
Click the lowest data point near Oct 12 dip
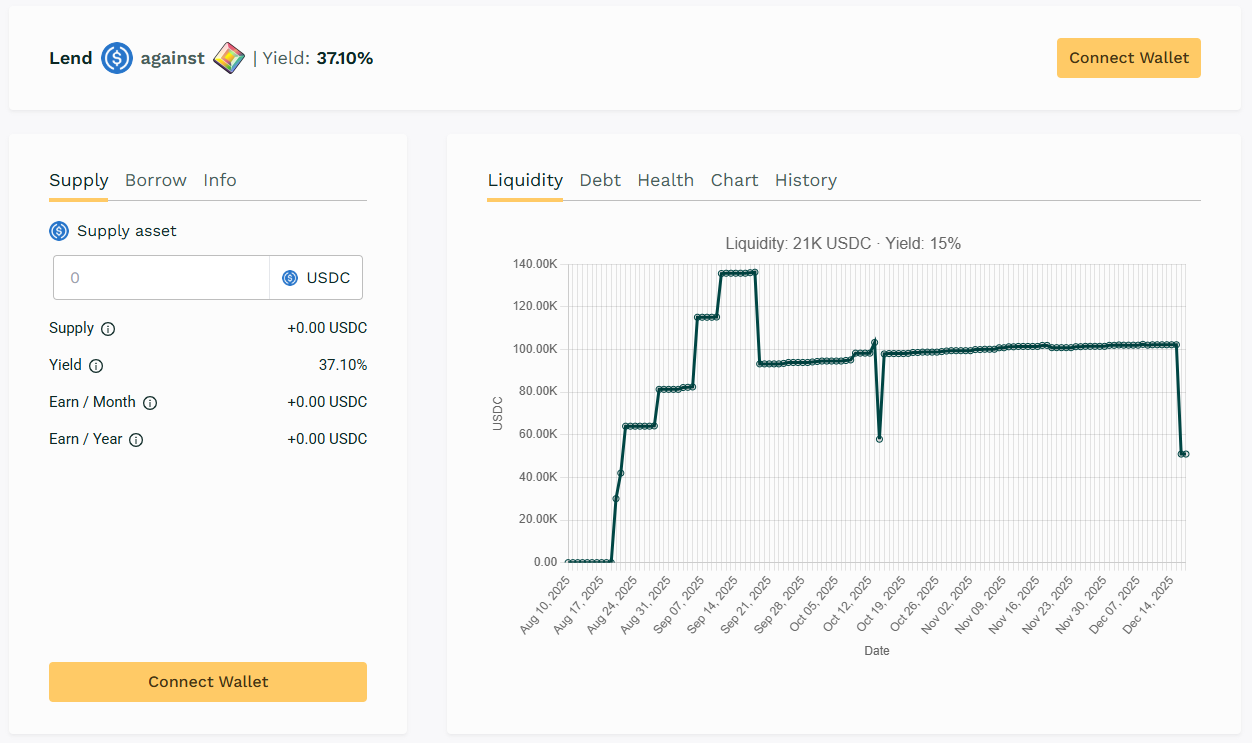[x=879, y=439]
